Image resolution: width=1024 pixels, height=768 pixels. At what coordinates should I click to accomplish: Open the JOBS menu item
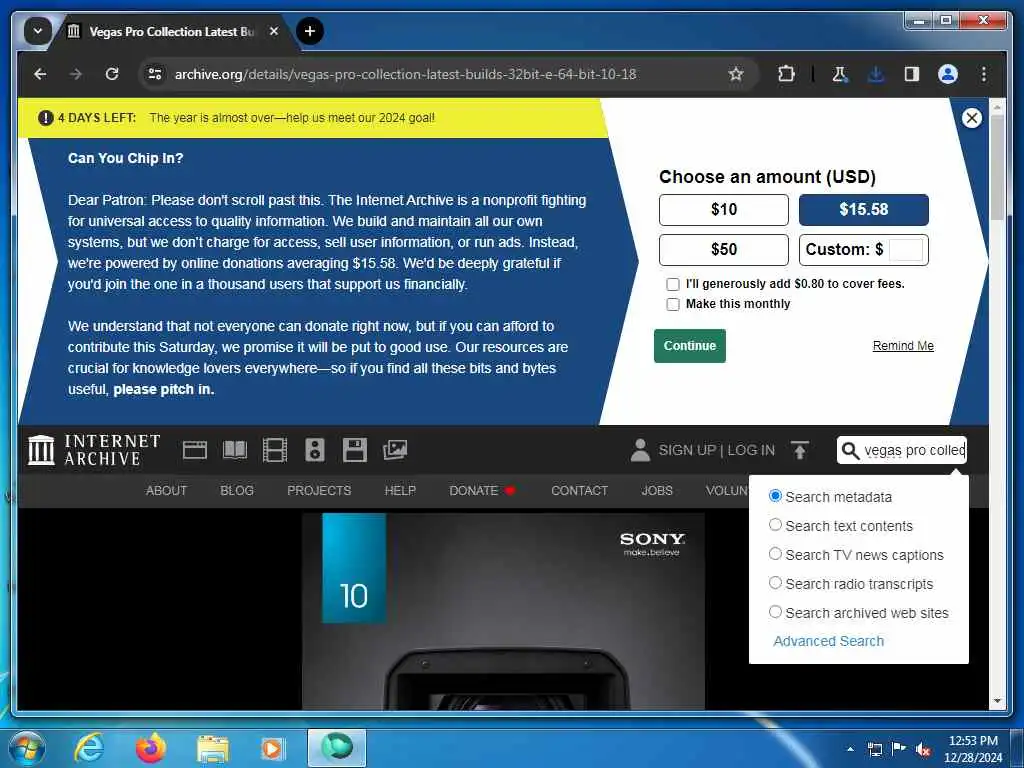[657, 490]
